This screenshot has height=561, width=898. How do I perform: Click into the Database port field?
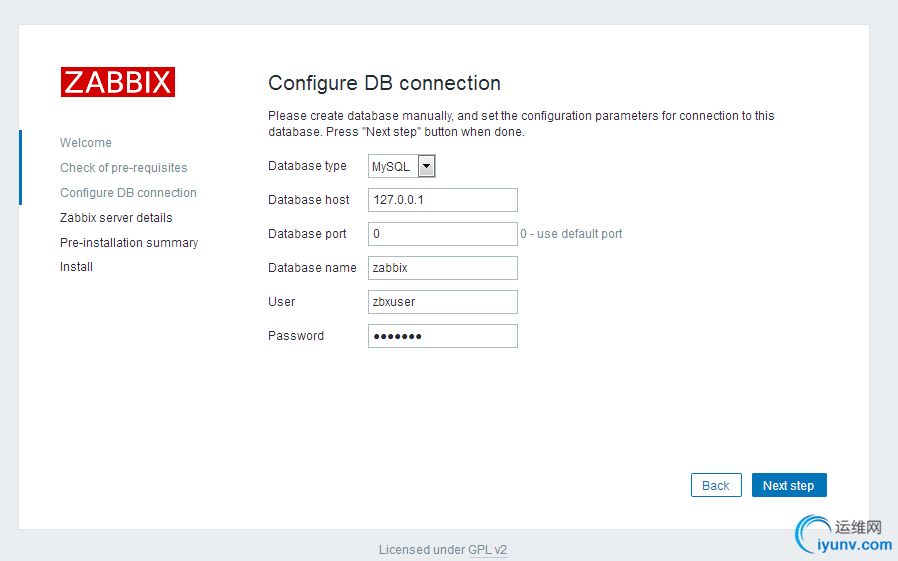pyautogui.click(x=443, y=234)
